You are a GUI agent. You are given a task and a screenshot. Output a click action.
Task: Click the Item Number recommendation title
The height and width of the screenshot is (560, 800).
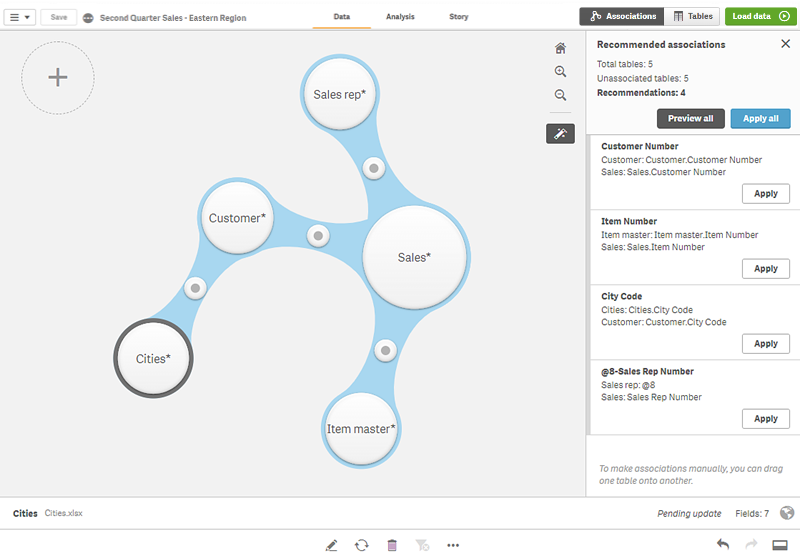(x=629, y=221)
